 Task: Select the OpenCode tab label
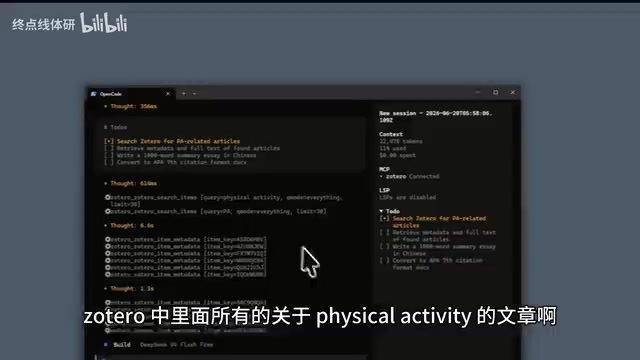(x=111, y=94)
